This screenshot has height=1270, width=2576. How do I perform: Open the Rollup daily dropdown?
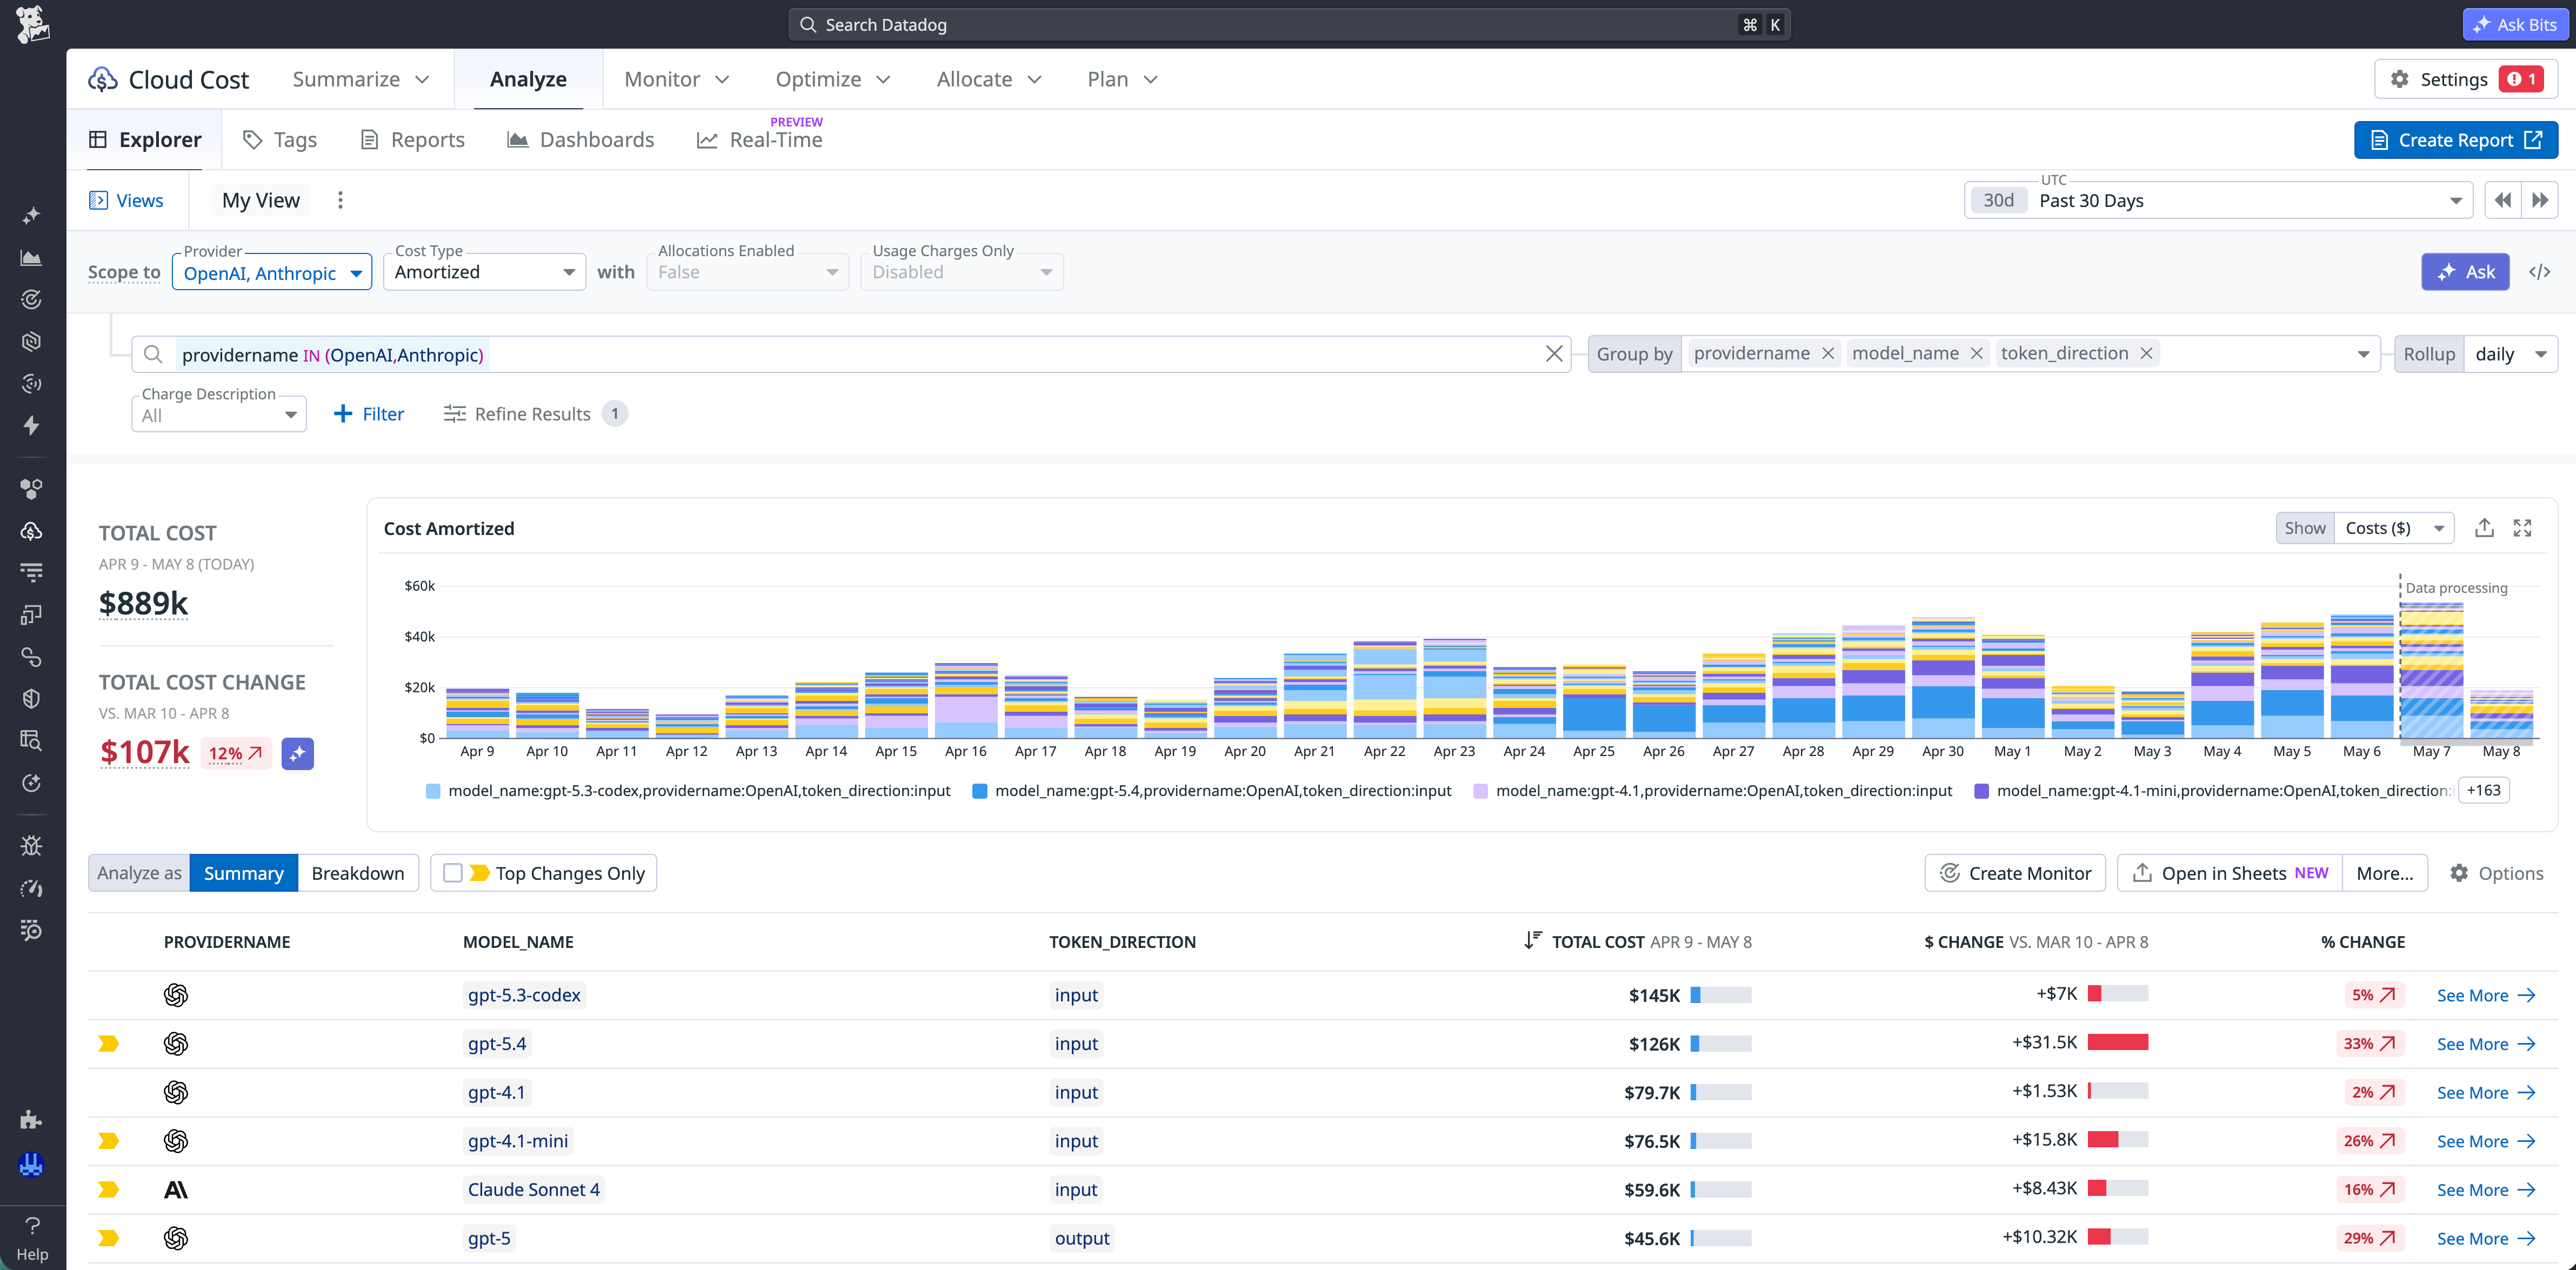2510,354
